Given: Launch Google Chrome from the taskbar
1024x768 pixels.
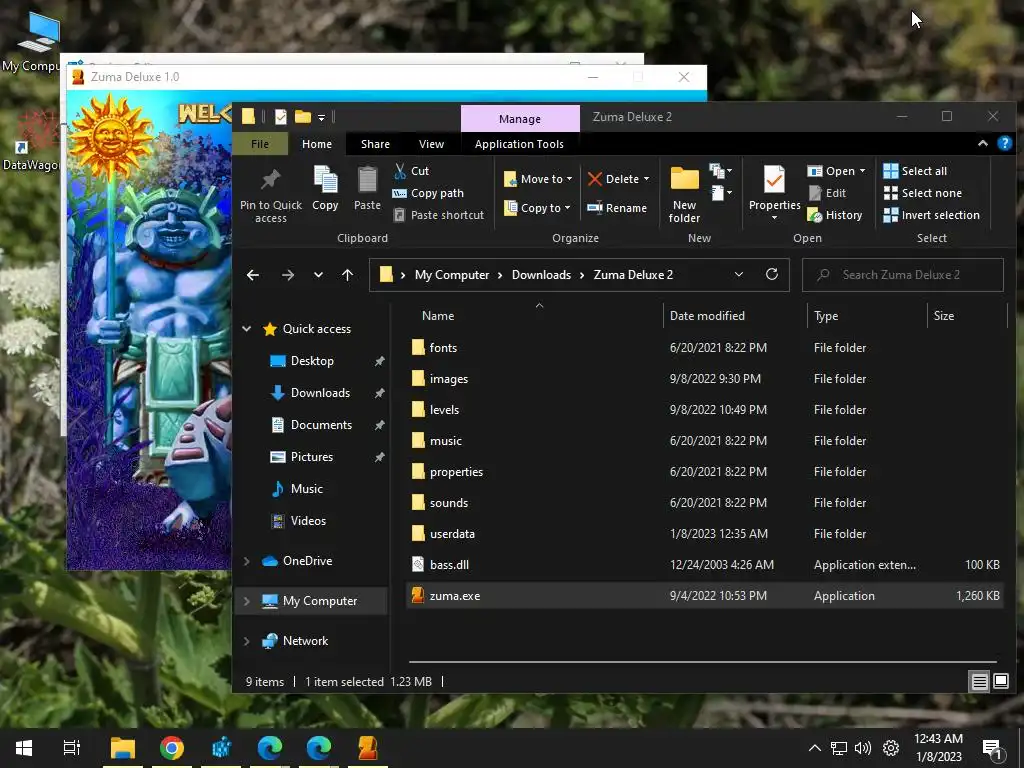Looking at the screenshot, I should pos(172,748).
